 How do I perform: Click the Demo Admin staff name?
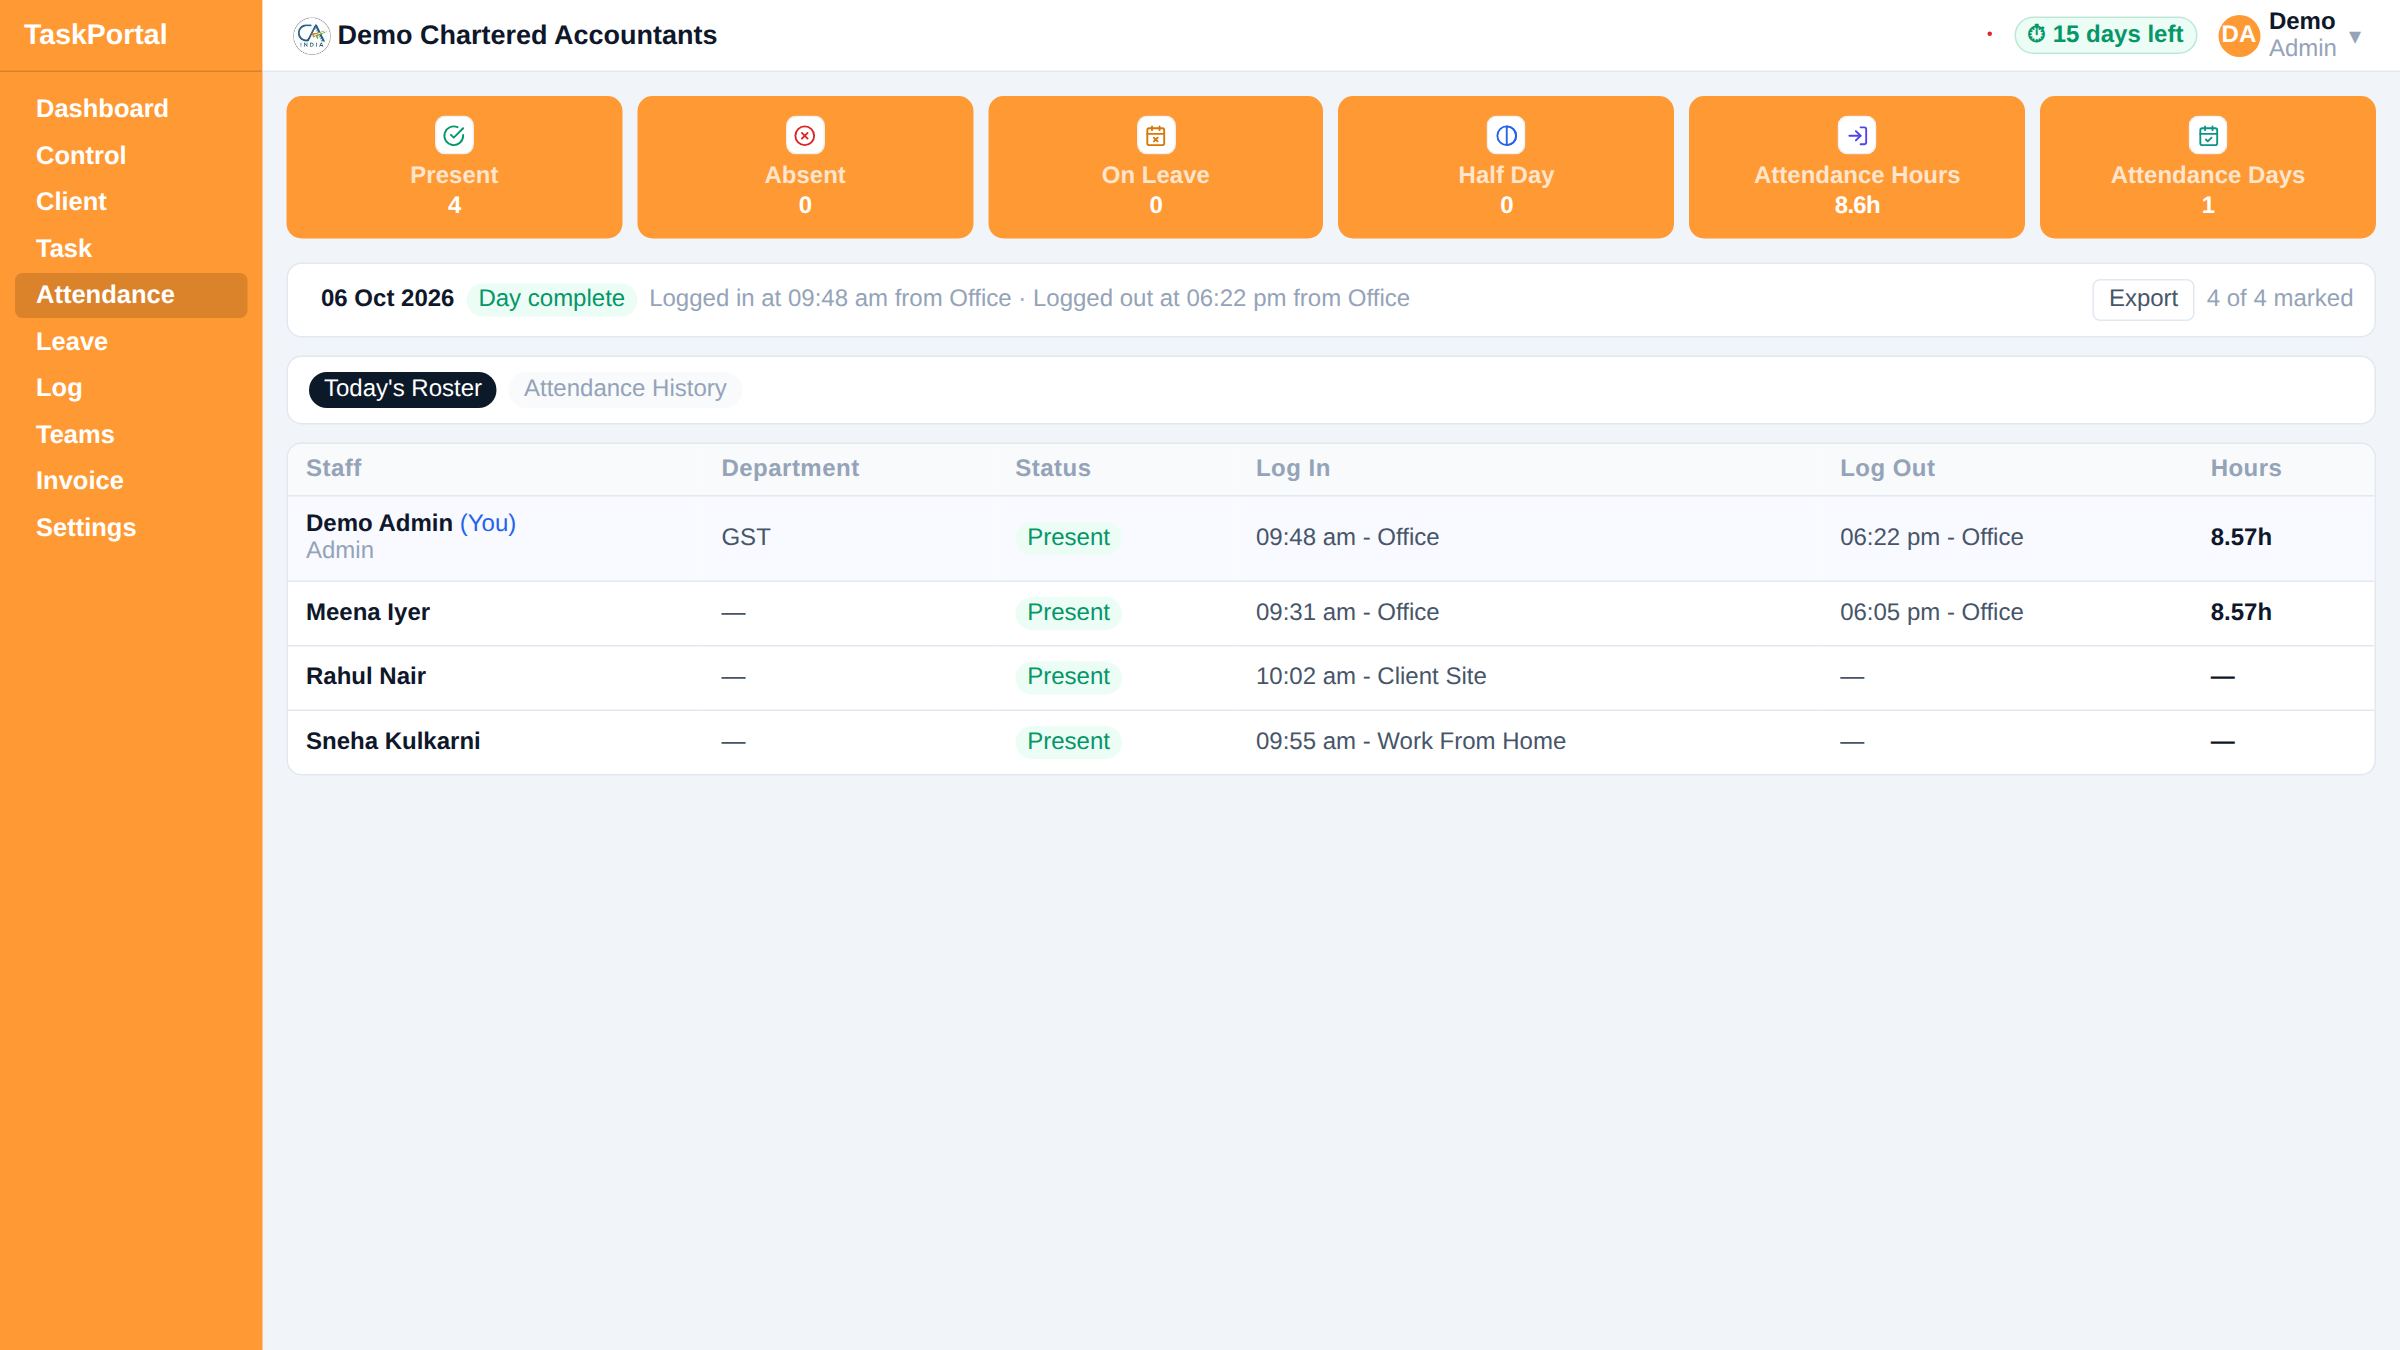click(x=379, y=523)
